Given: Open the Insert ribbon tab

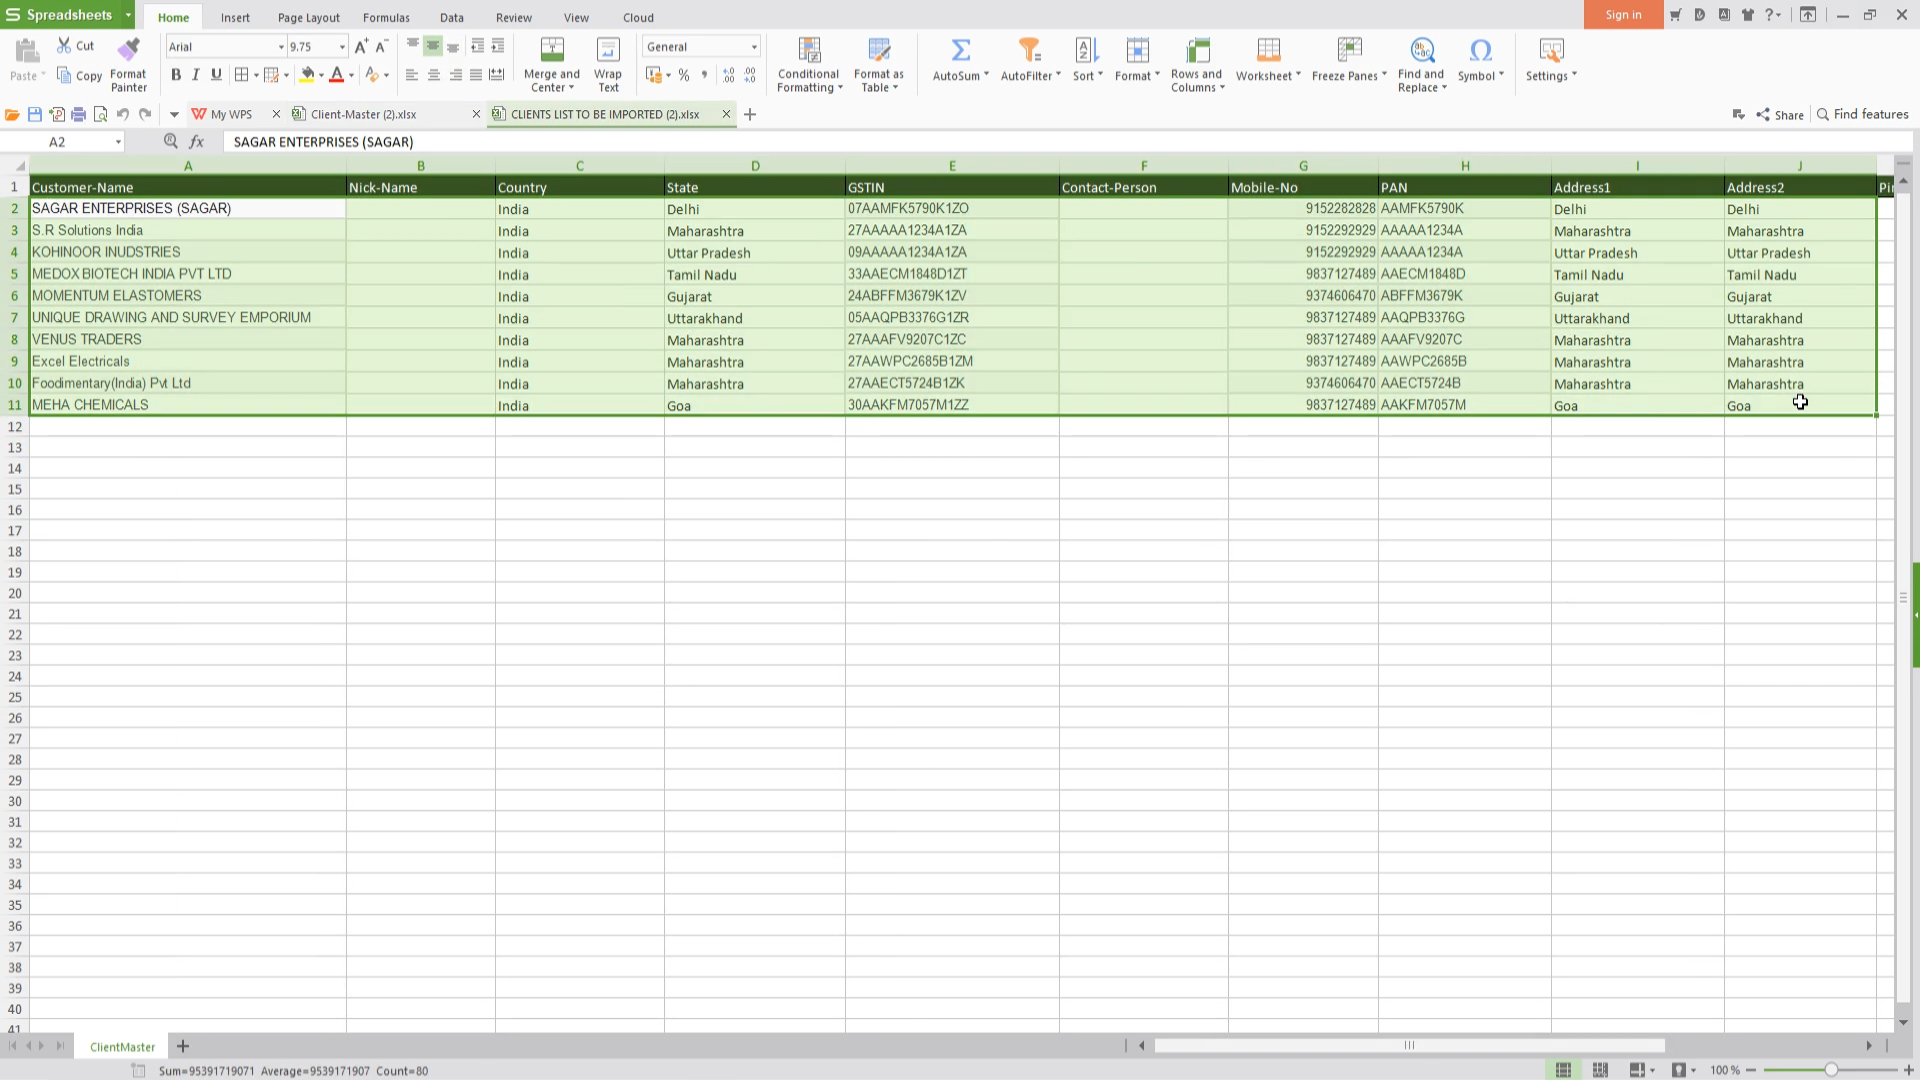Looking at the screenshot, I should [235, 17].
